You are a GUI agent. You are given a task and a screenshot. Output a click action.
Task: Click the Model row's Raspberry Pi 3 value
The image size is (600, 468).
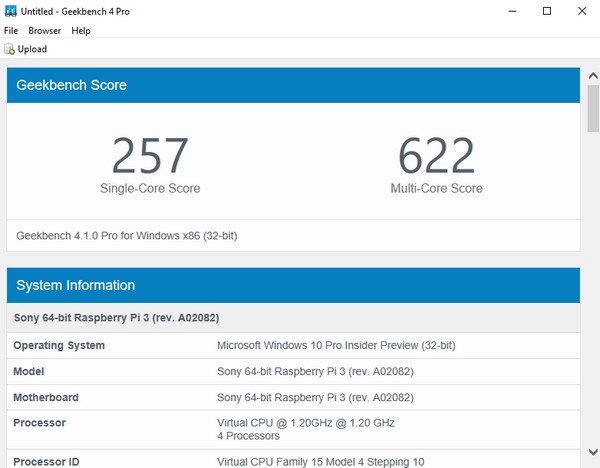click(x=315, y=372)
